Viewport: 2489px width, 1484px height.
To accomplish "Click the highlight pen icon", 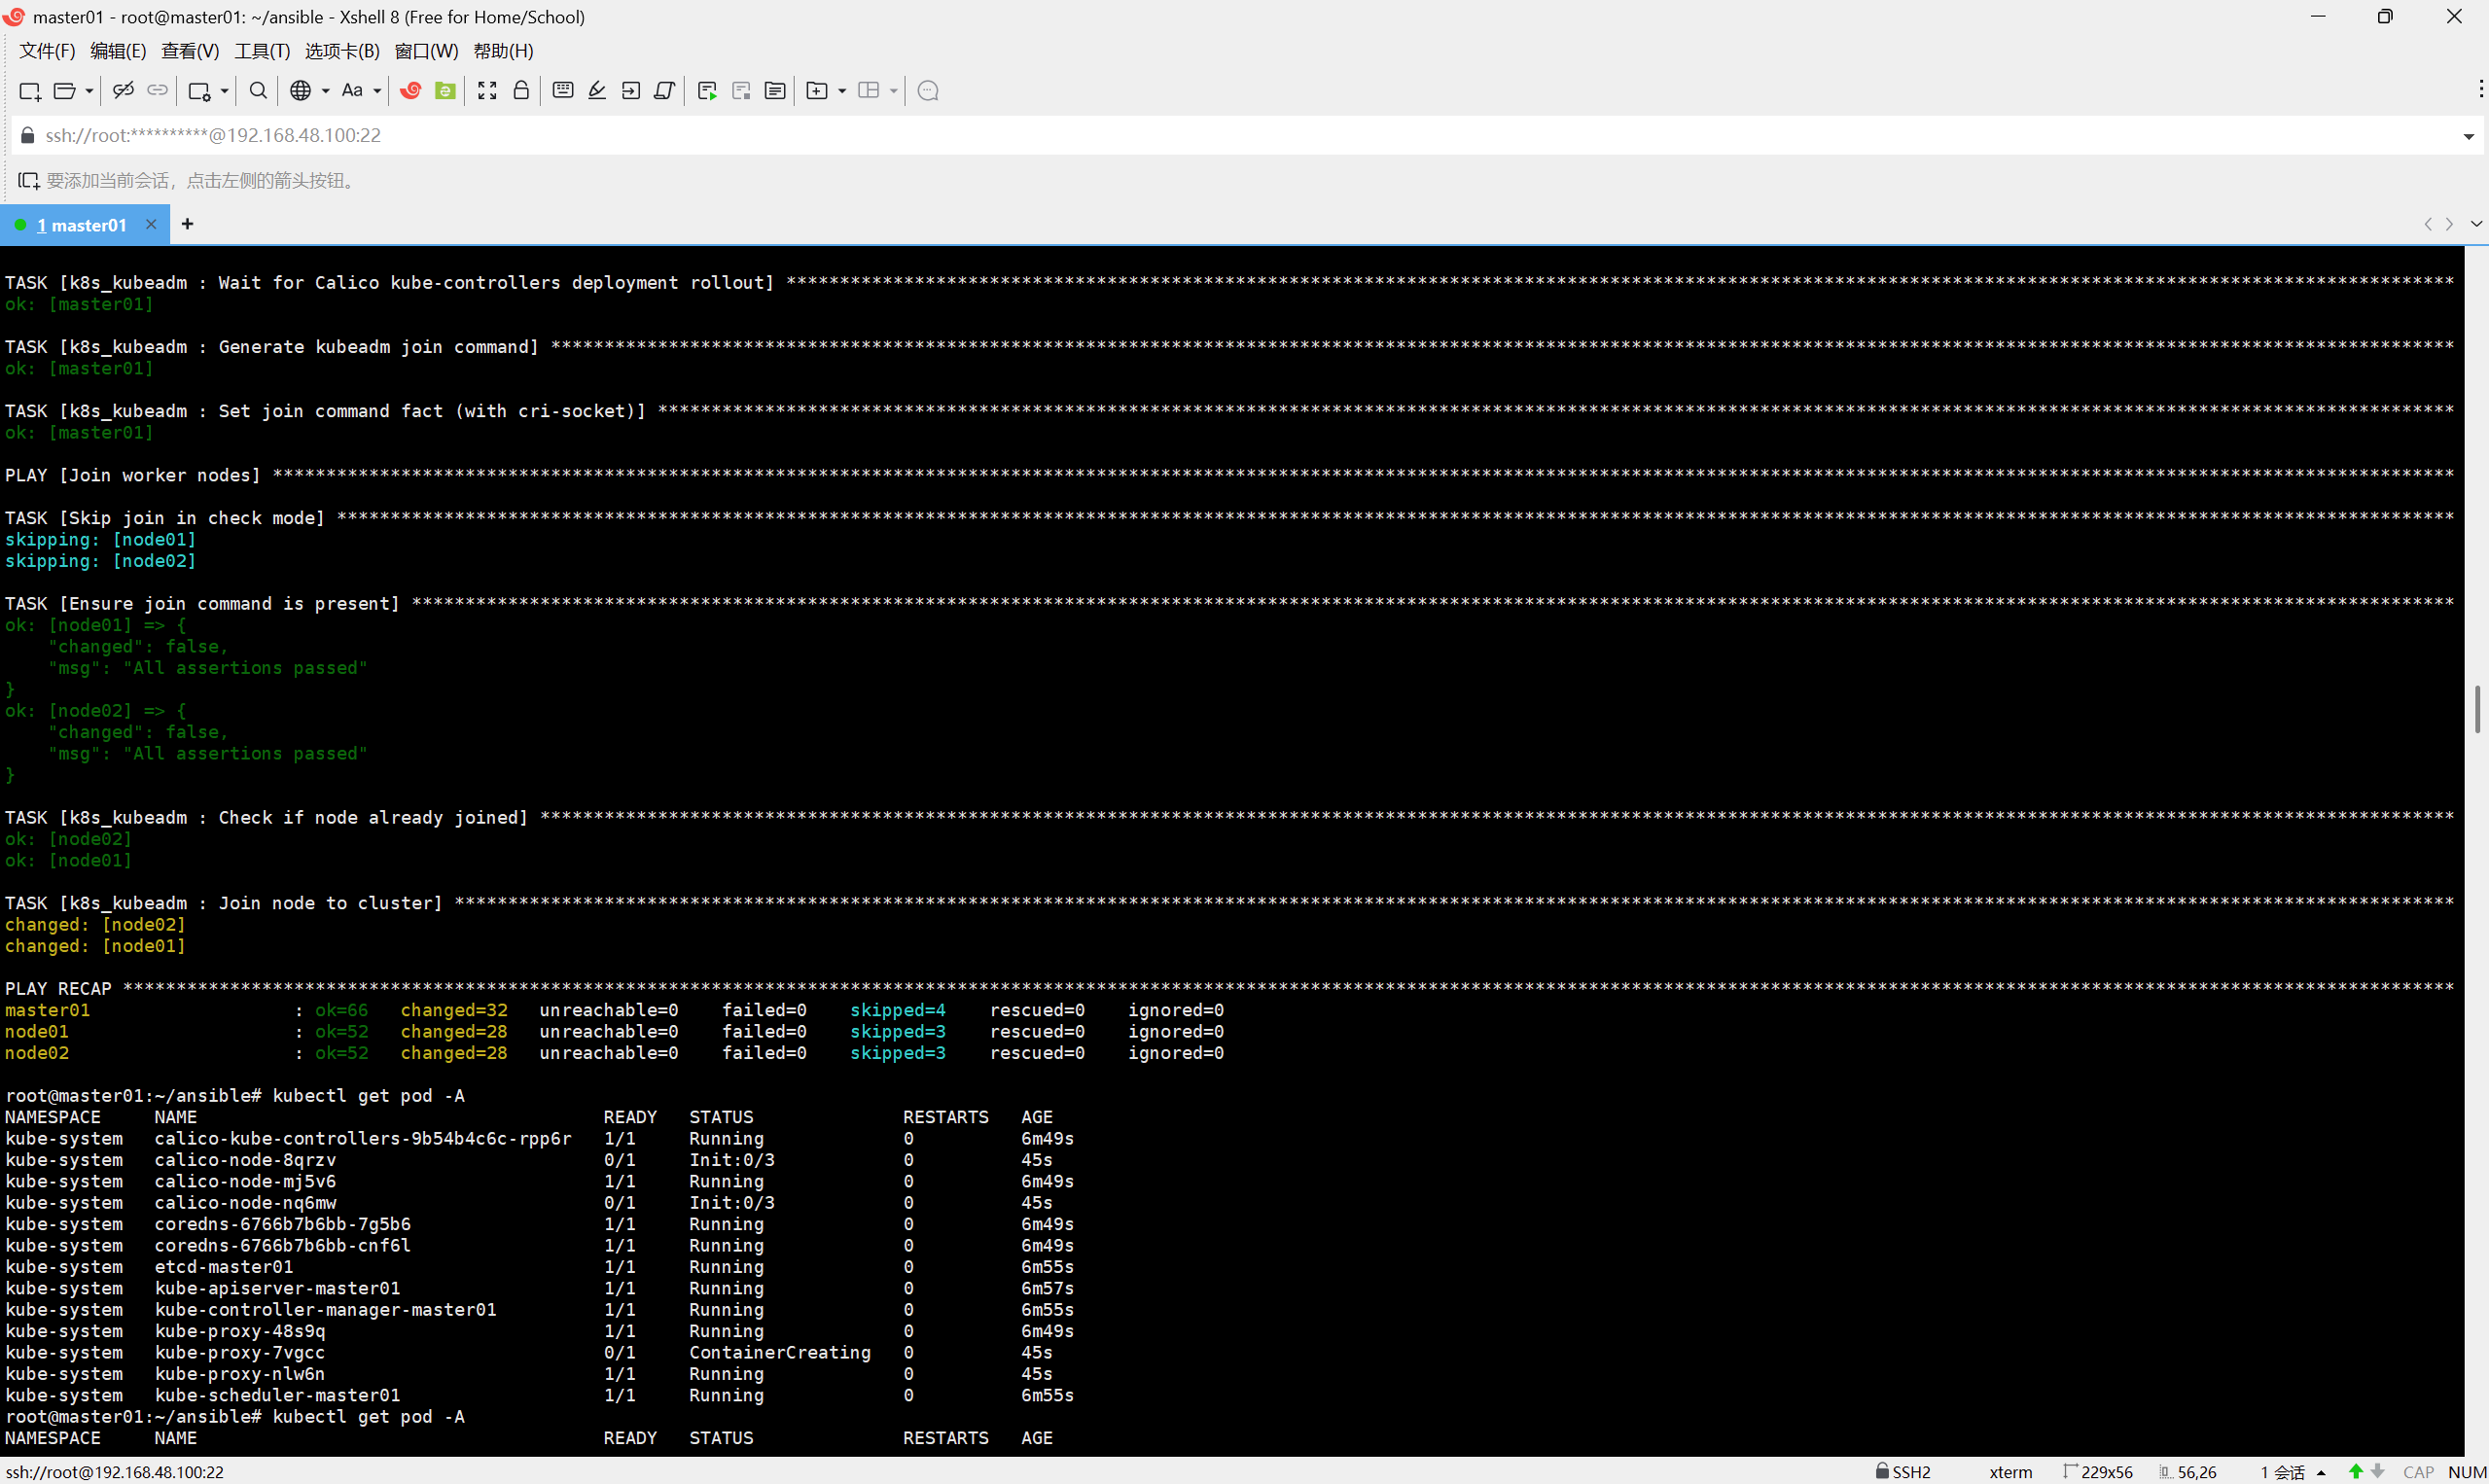I will (x=597, y=91).
